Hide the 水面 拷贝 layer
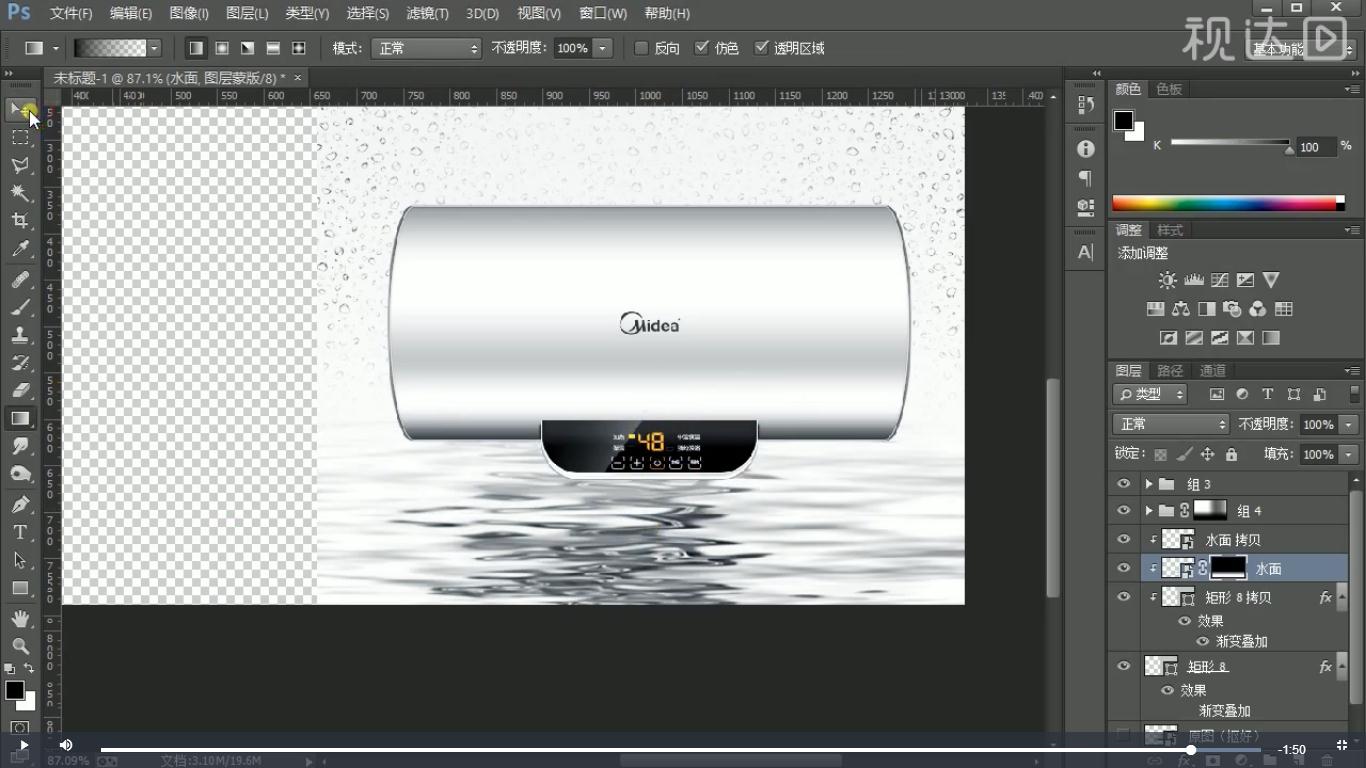This screenshot has width=1366, height=768. 1124,539
